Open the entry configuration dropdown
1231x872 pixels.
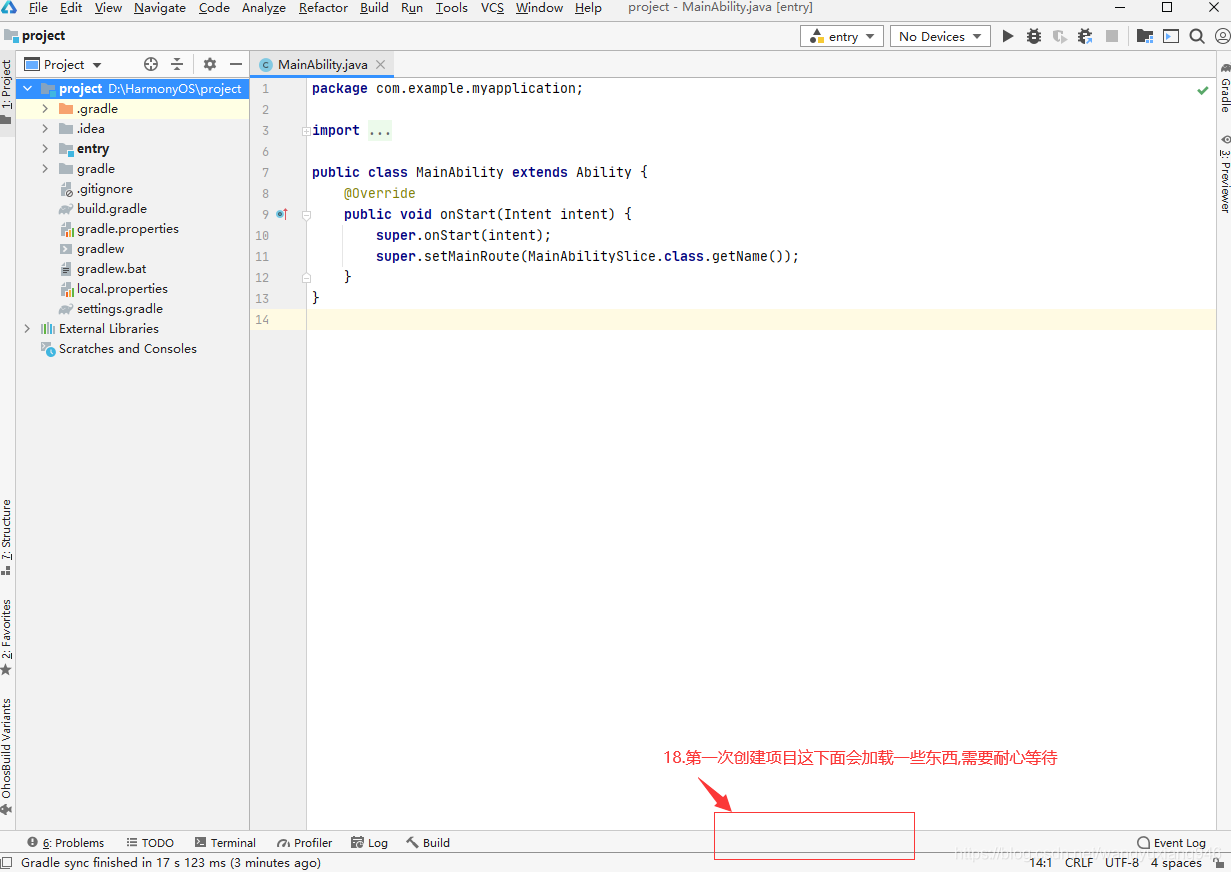click(x=841, y=36)
